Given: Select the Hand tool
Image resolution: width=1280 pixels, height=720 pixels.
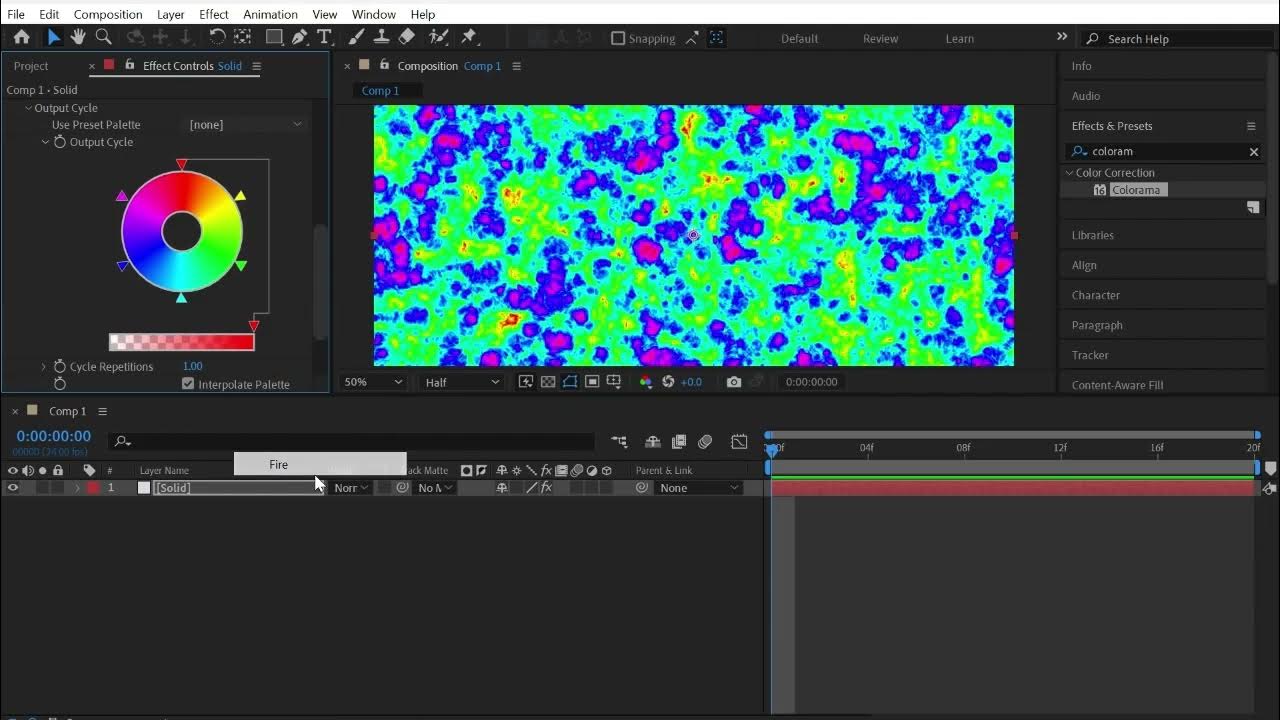Looking at the screenshot, I should pos(78,38).
